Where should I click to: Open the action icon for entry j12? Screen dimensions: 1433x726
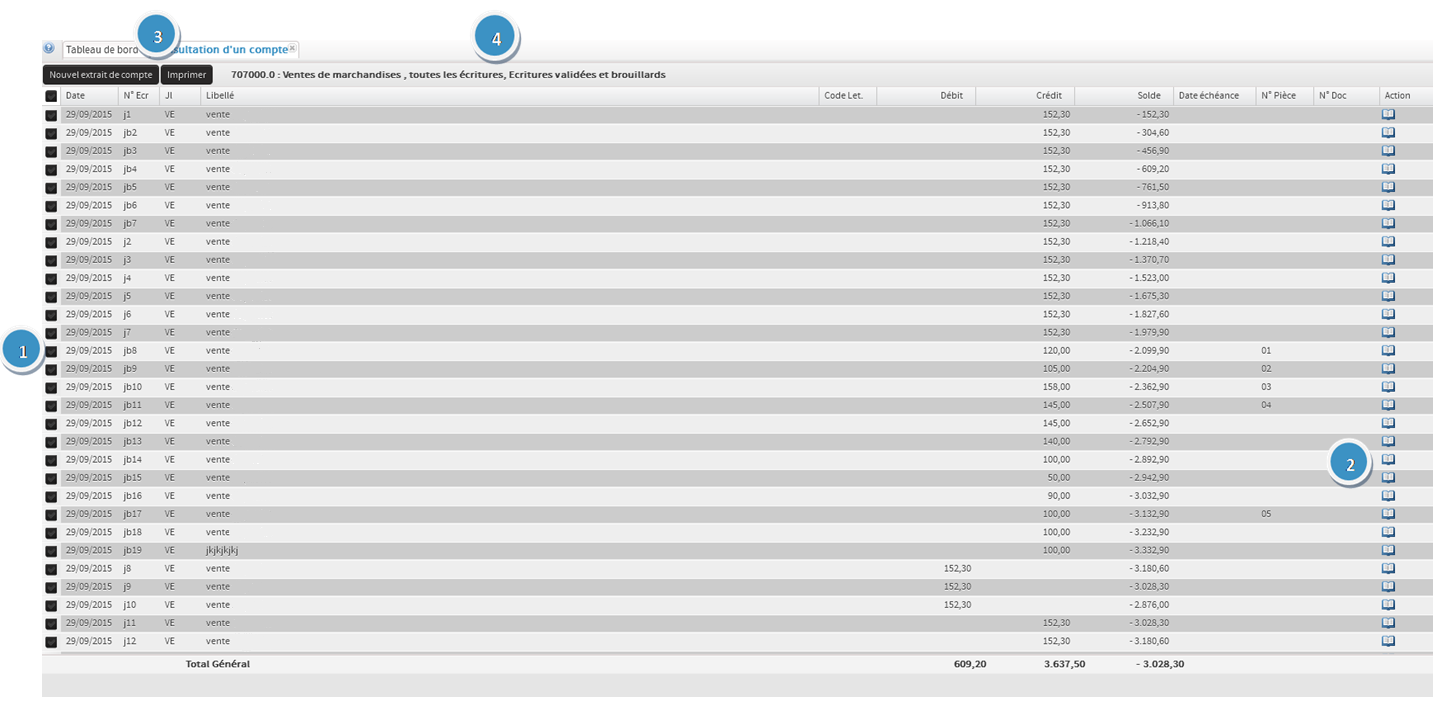(x=1388, y=641)
